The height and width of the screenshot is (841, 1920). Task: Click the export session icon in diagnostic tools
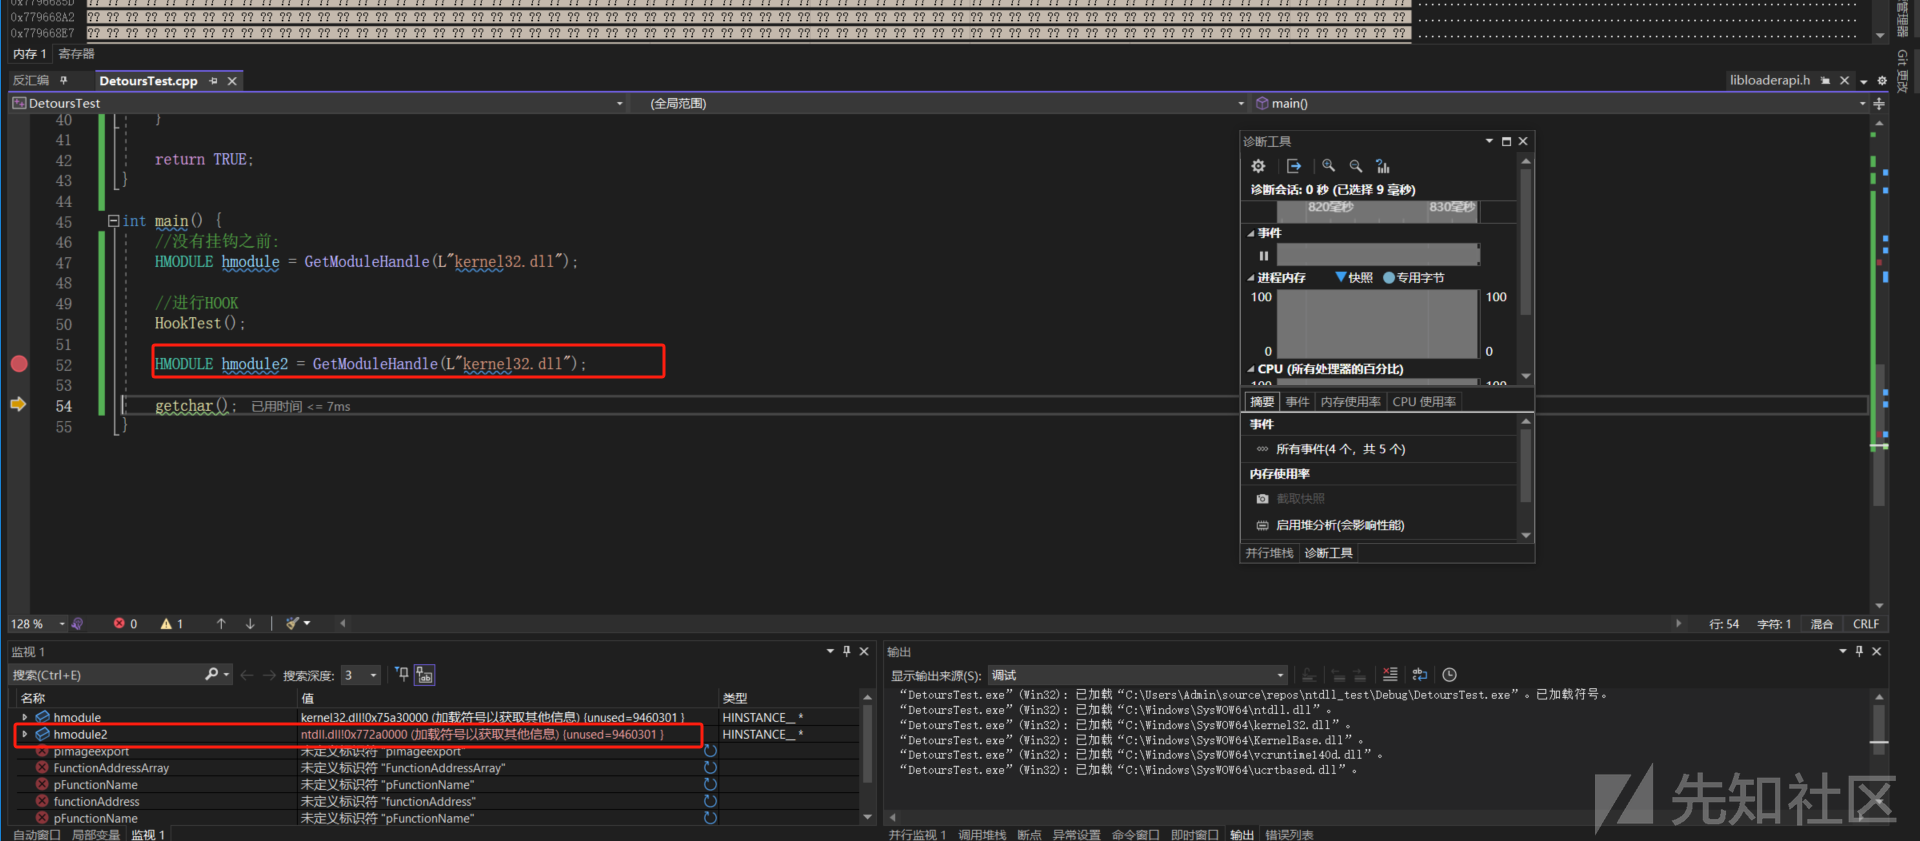tap(1294, 166)
